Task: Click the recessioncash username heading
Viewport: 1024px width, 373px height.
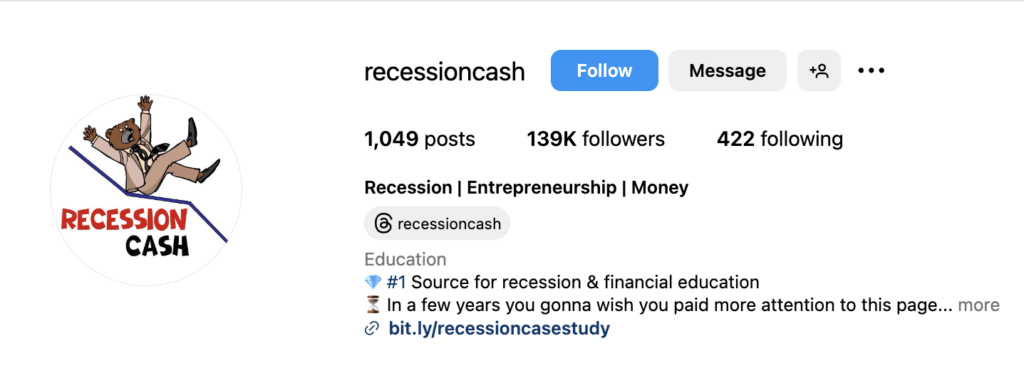Action: coord(444,71)
